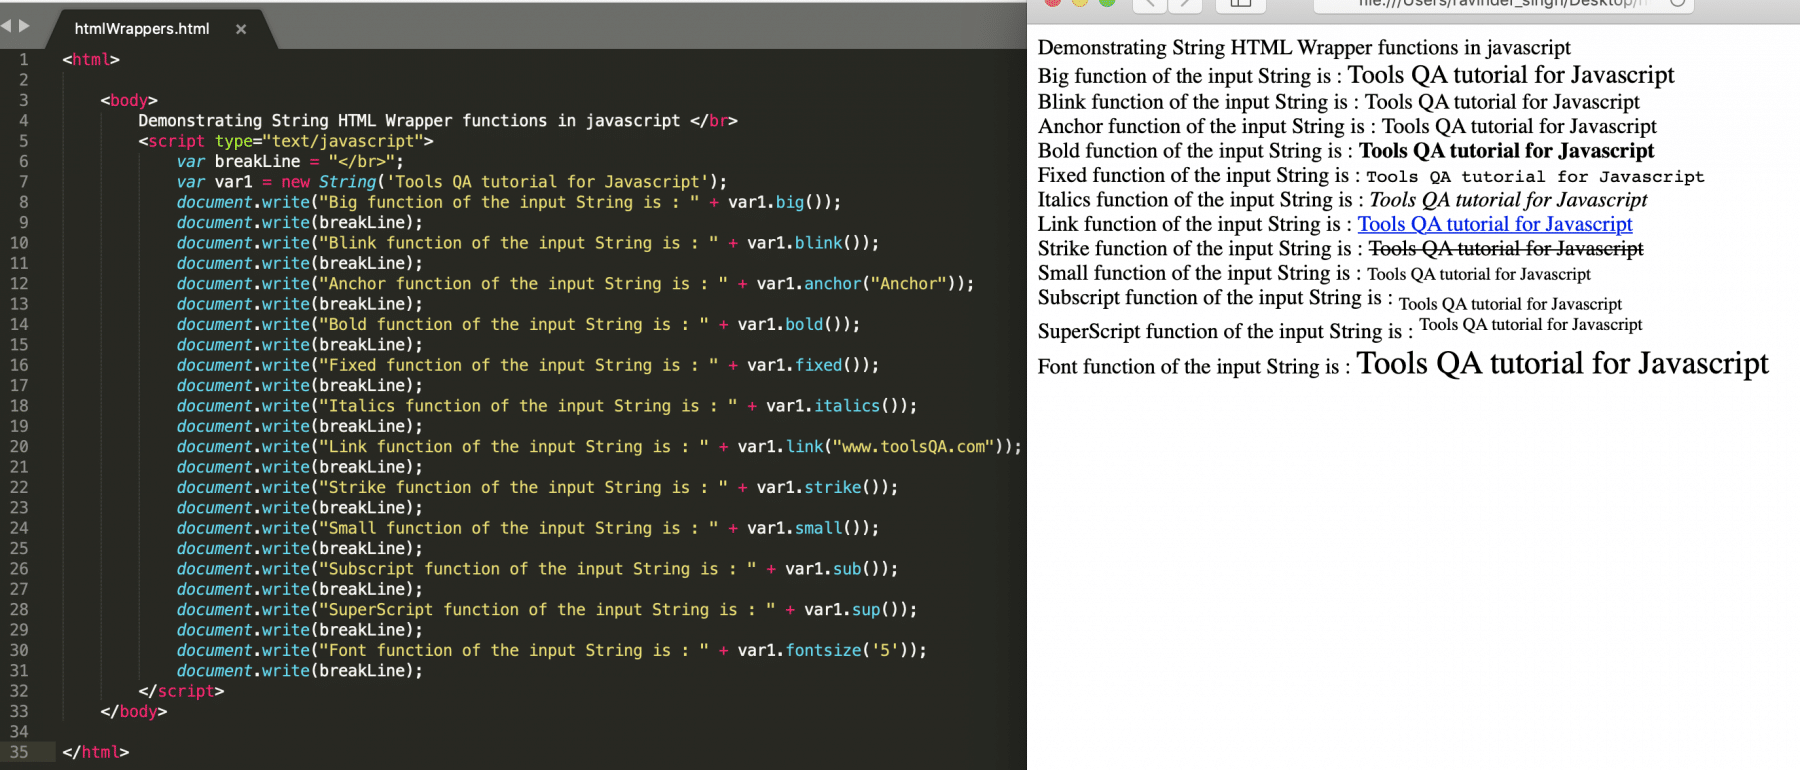
Task: Click the code line calling var1.bold()
Action: click(x=518, y=324)
